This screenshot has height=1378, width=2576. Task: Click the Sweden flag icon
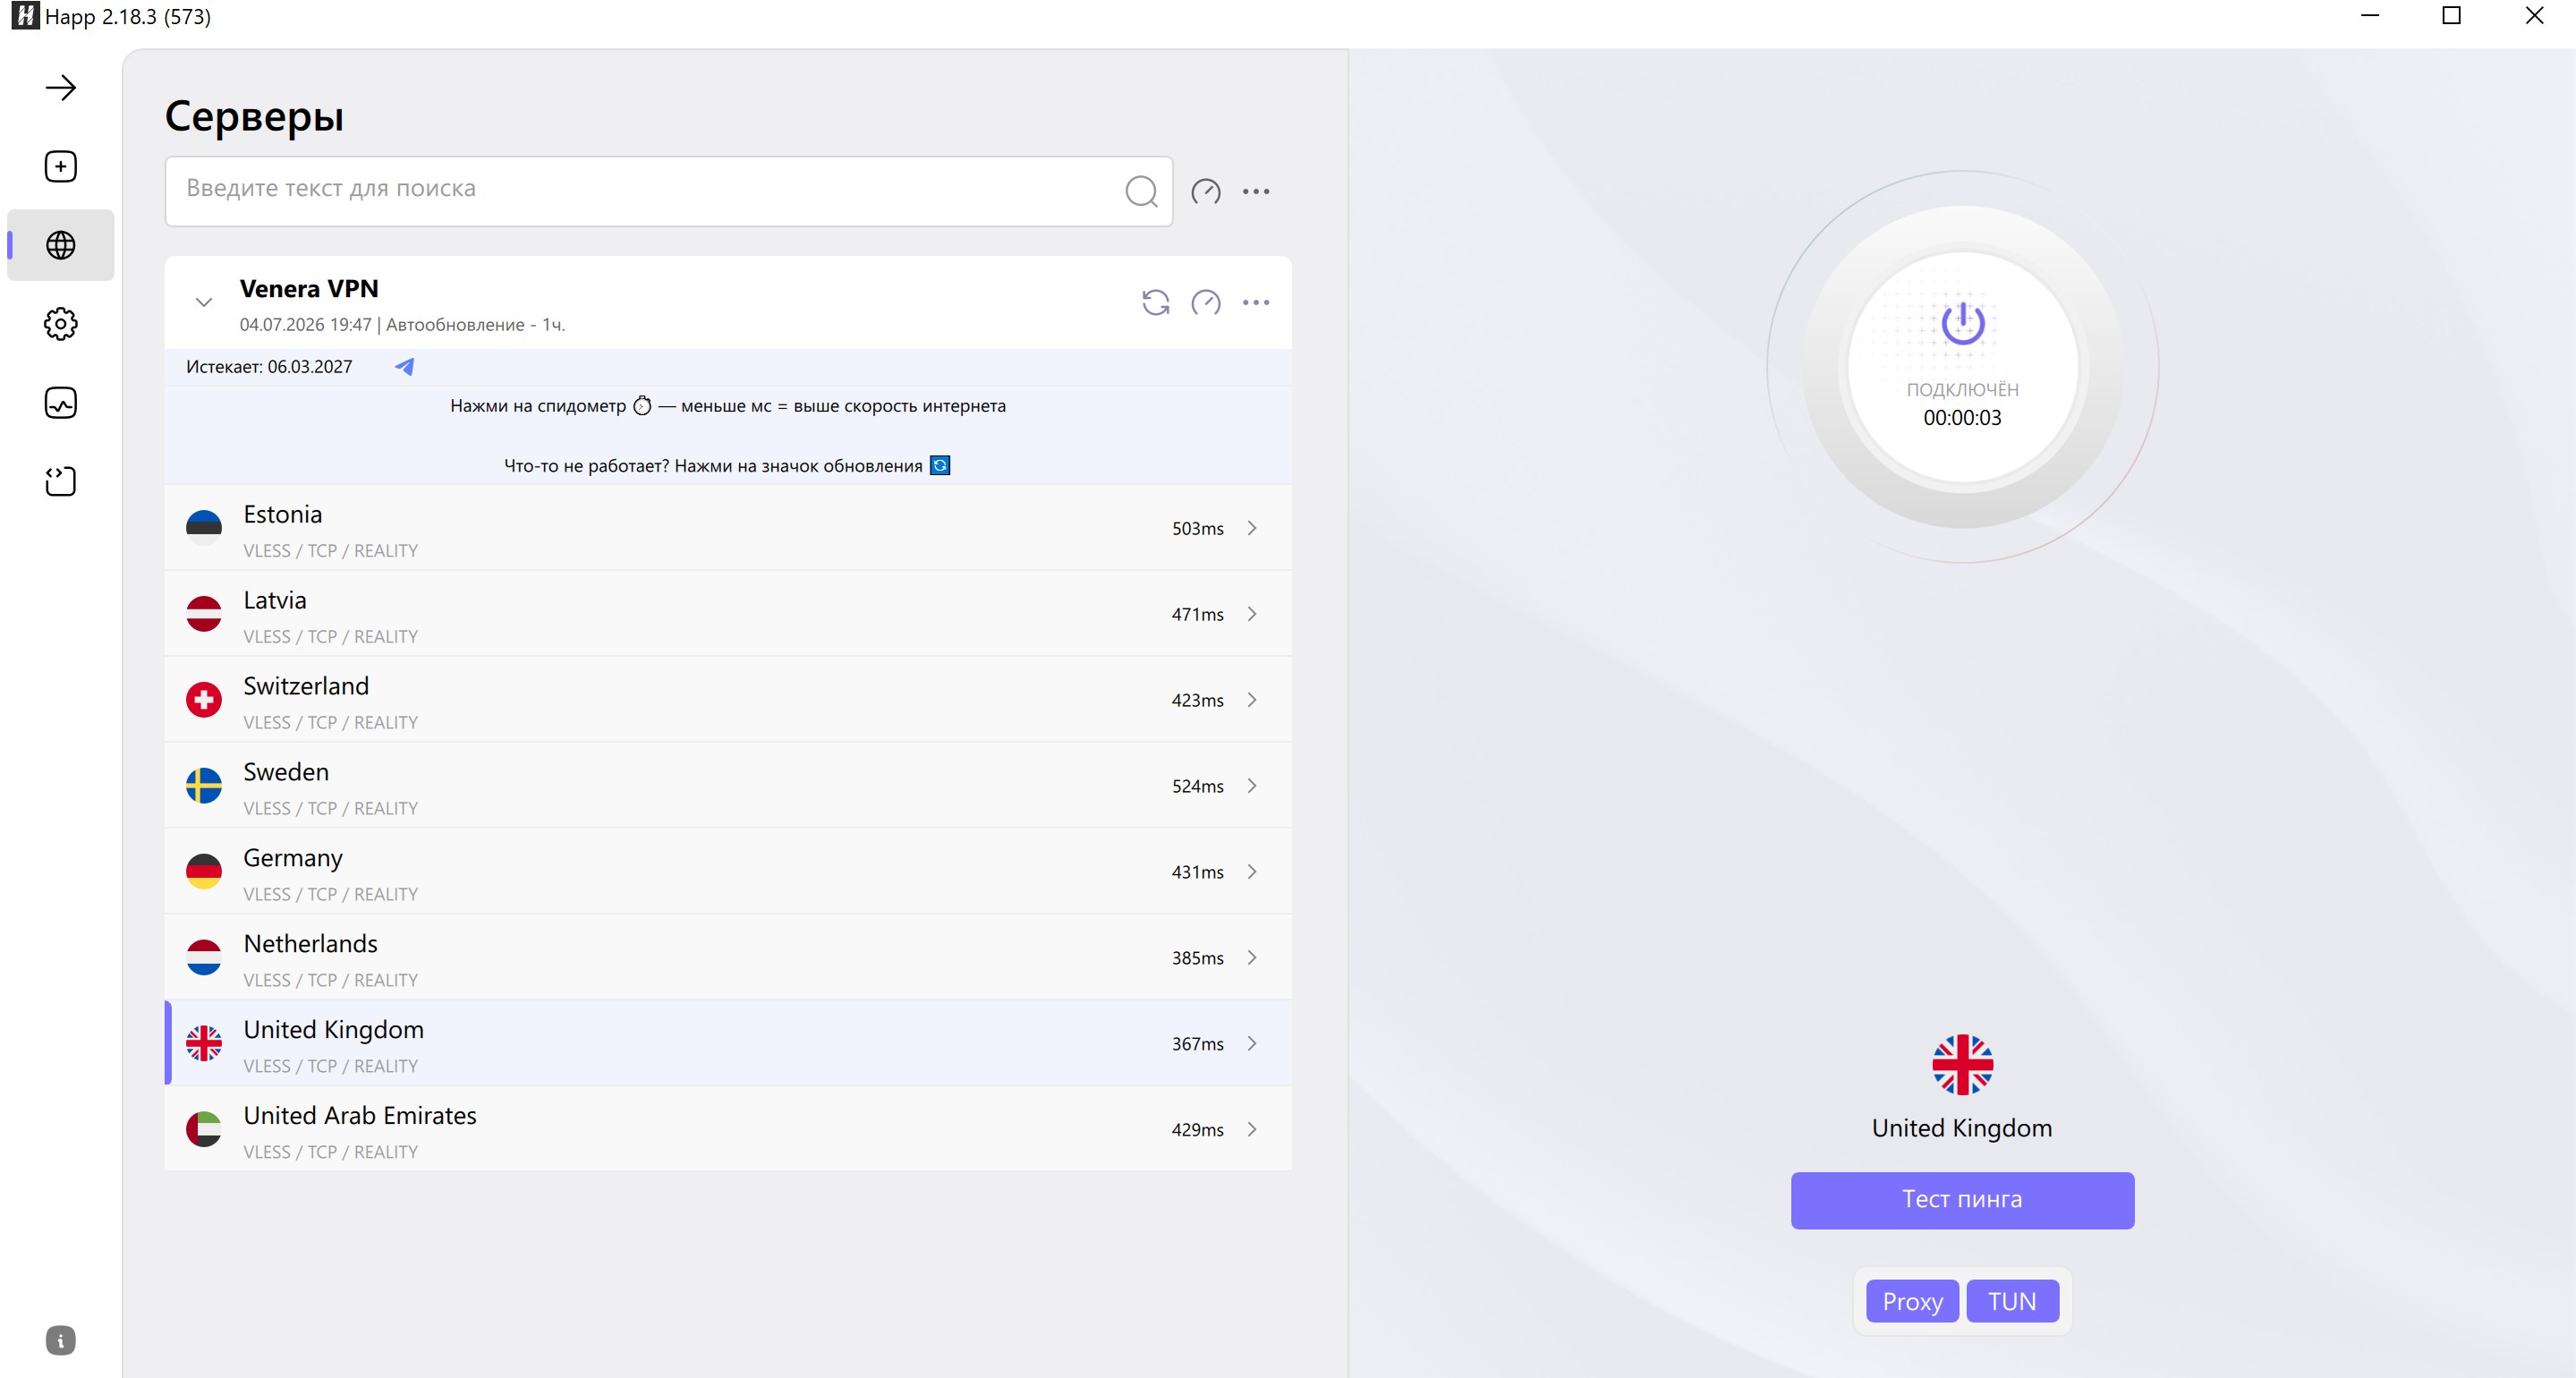click(204, 786)
